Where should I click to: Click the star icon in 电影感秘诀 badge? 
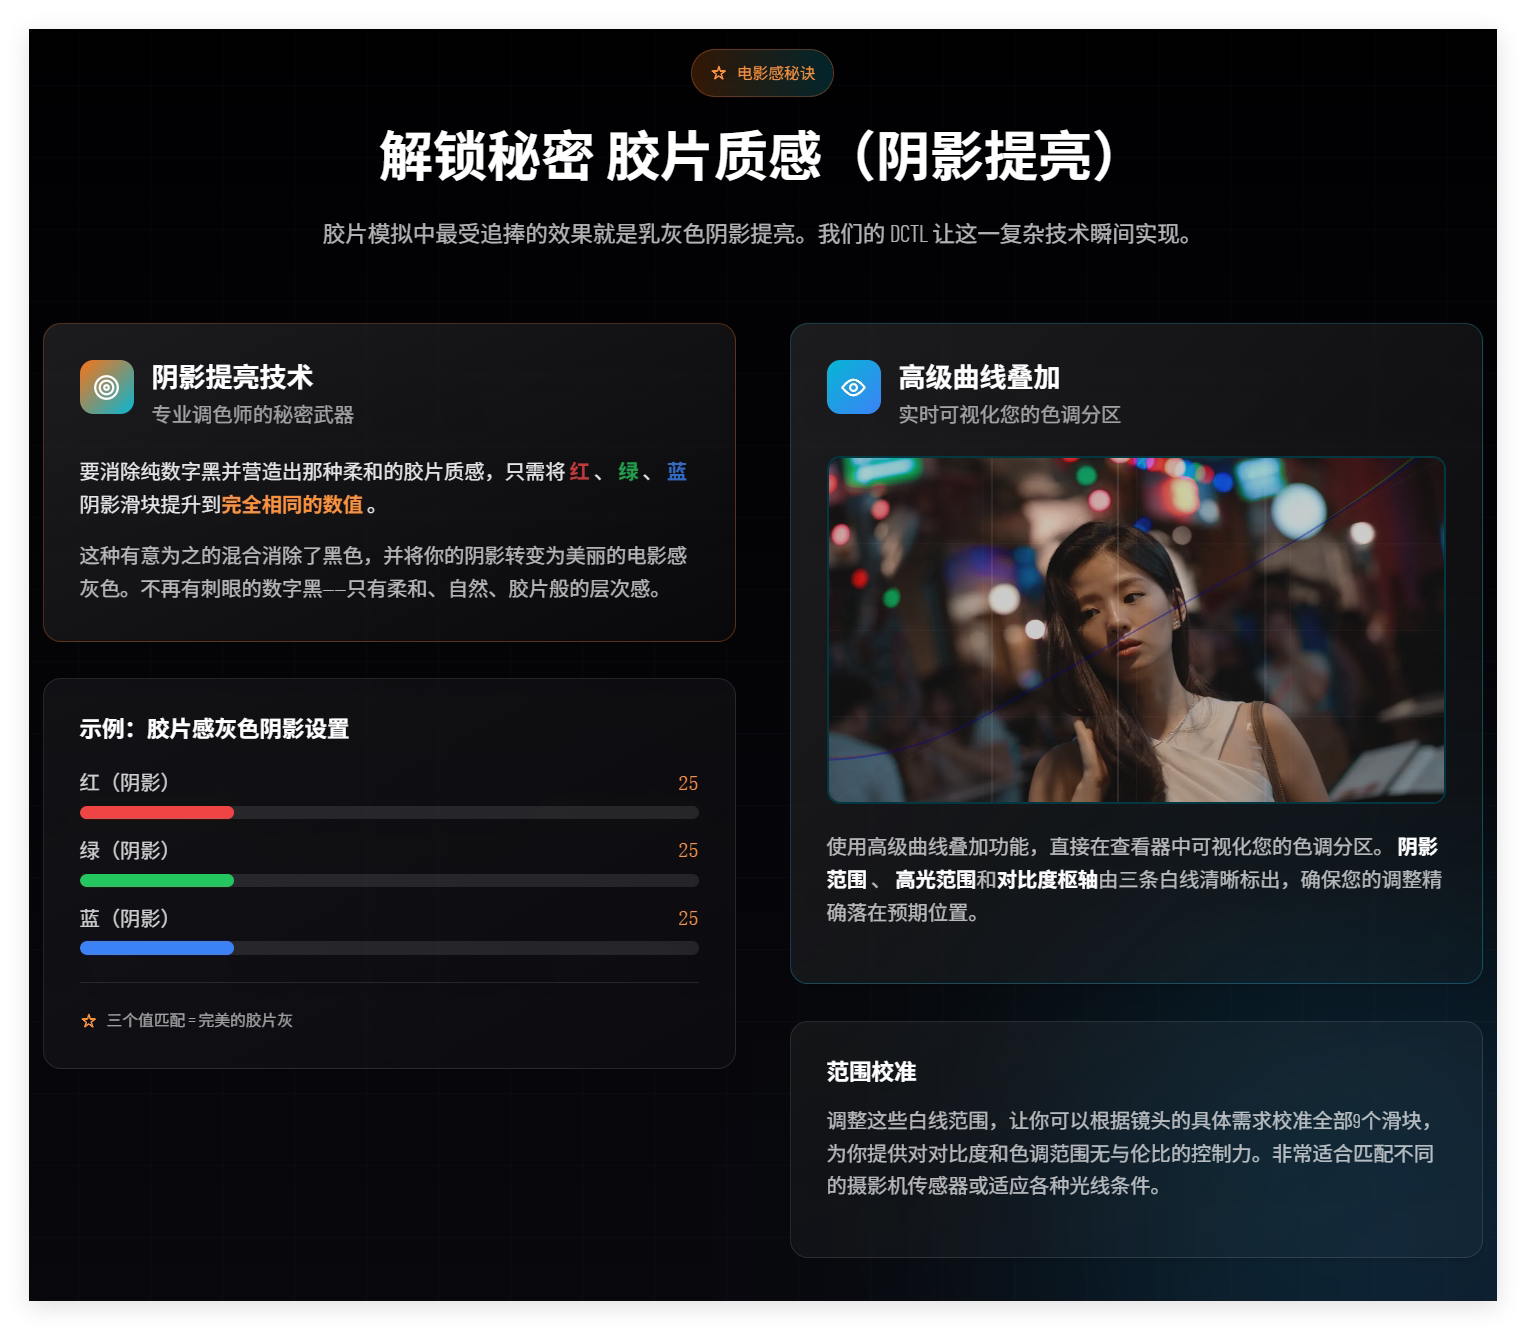[x=718, y=73]
